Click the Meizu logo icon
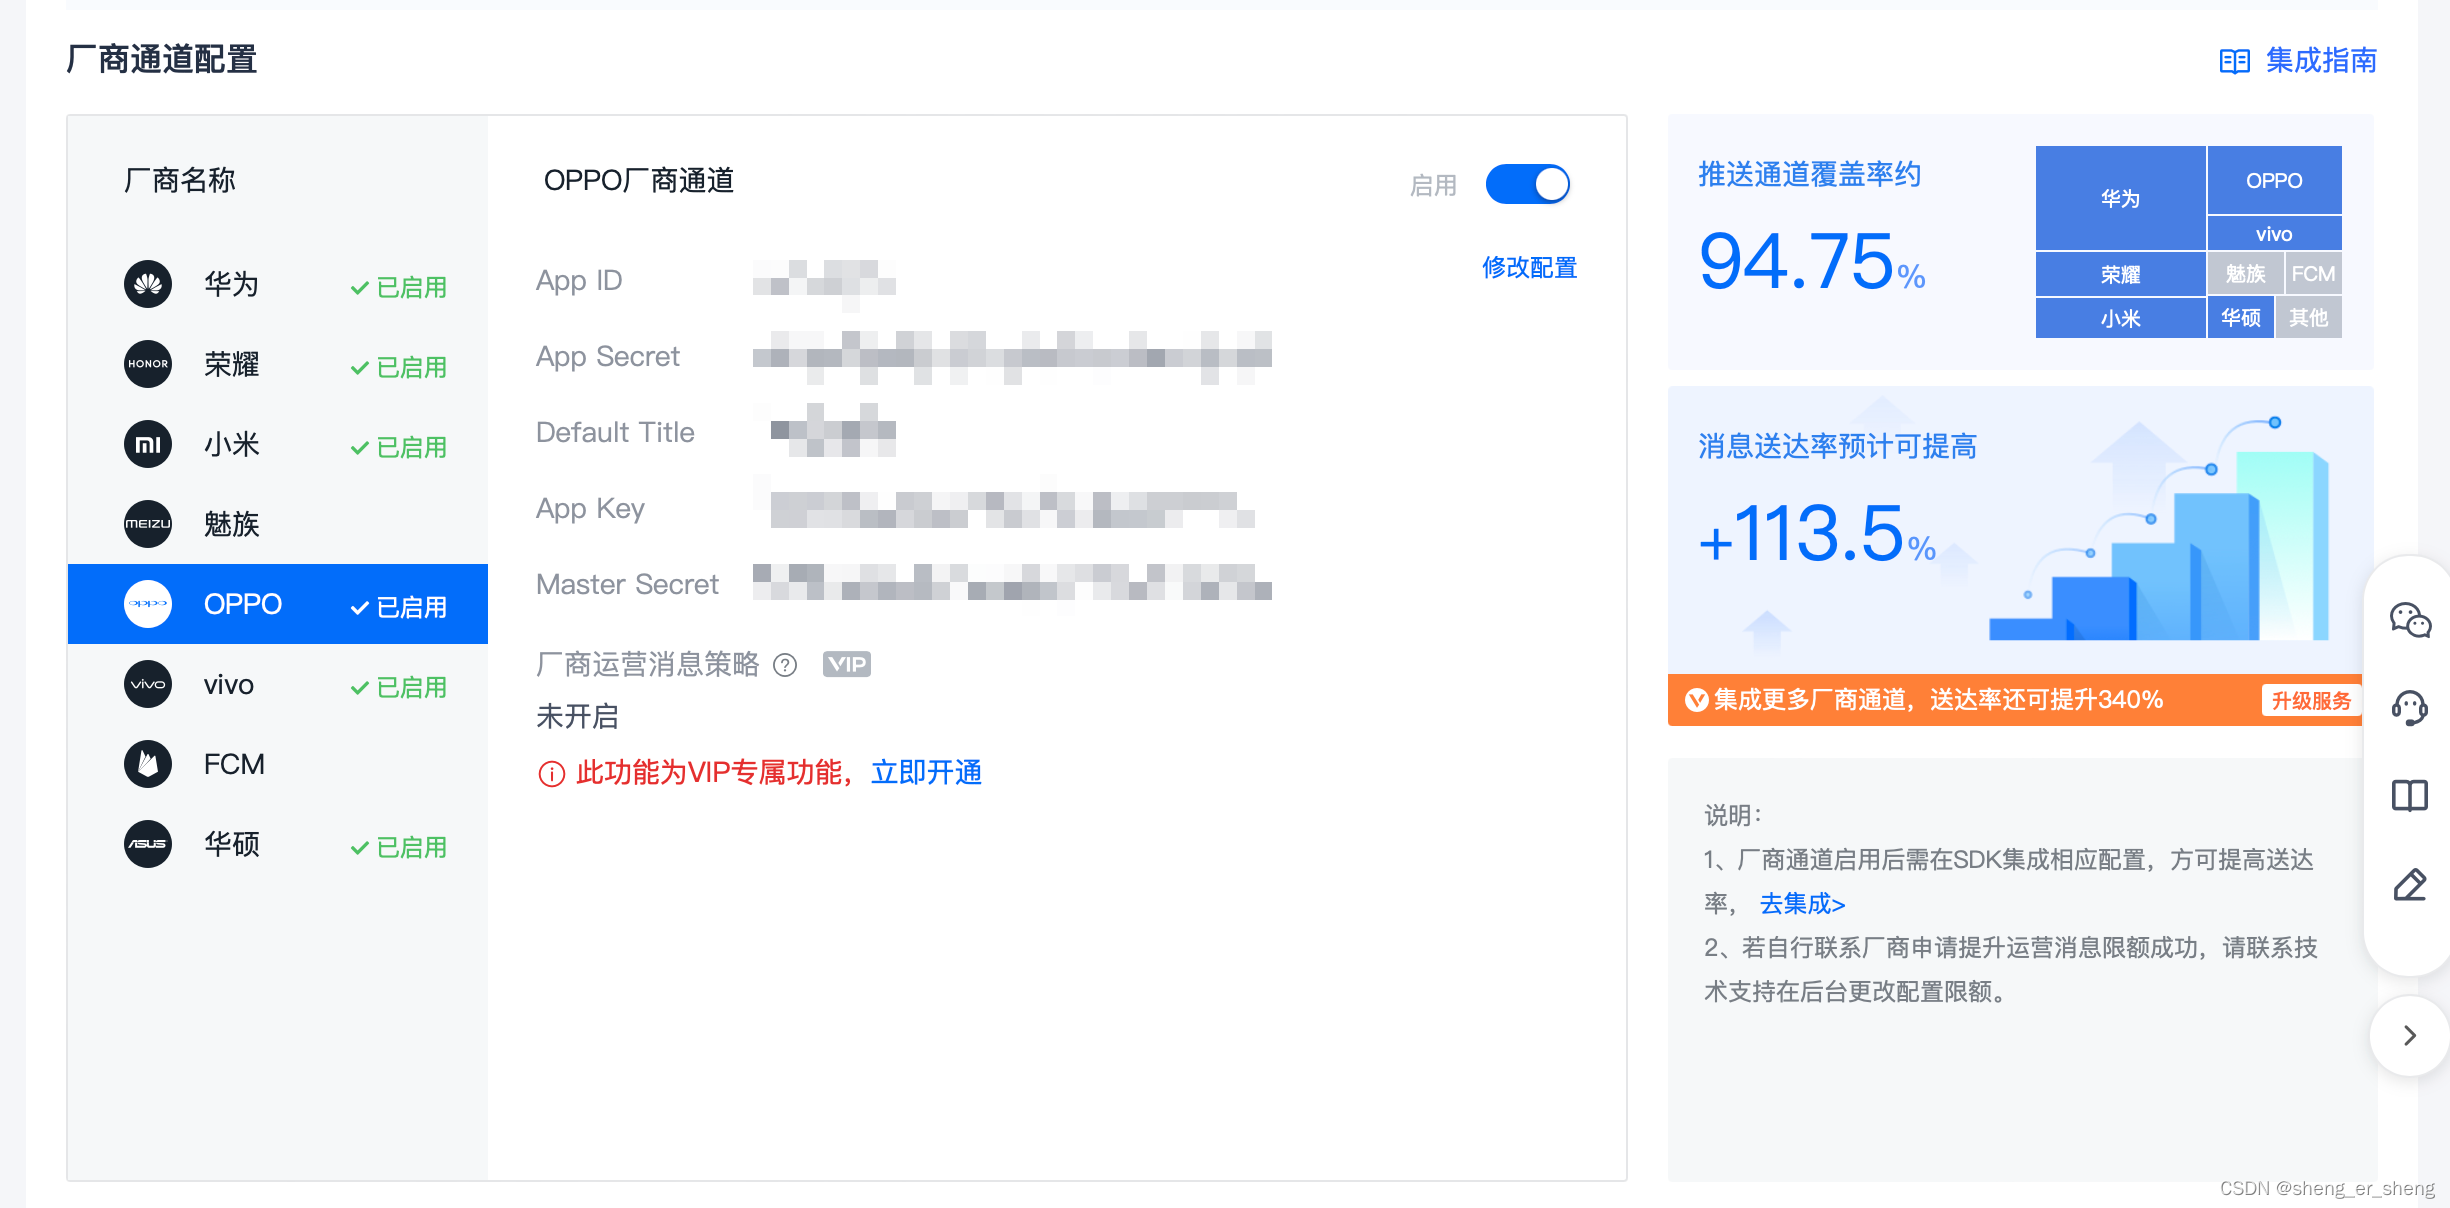 point(148,524)
